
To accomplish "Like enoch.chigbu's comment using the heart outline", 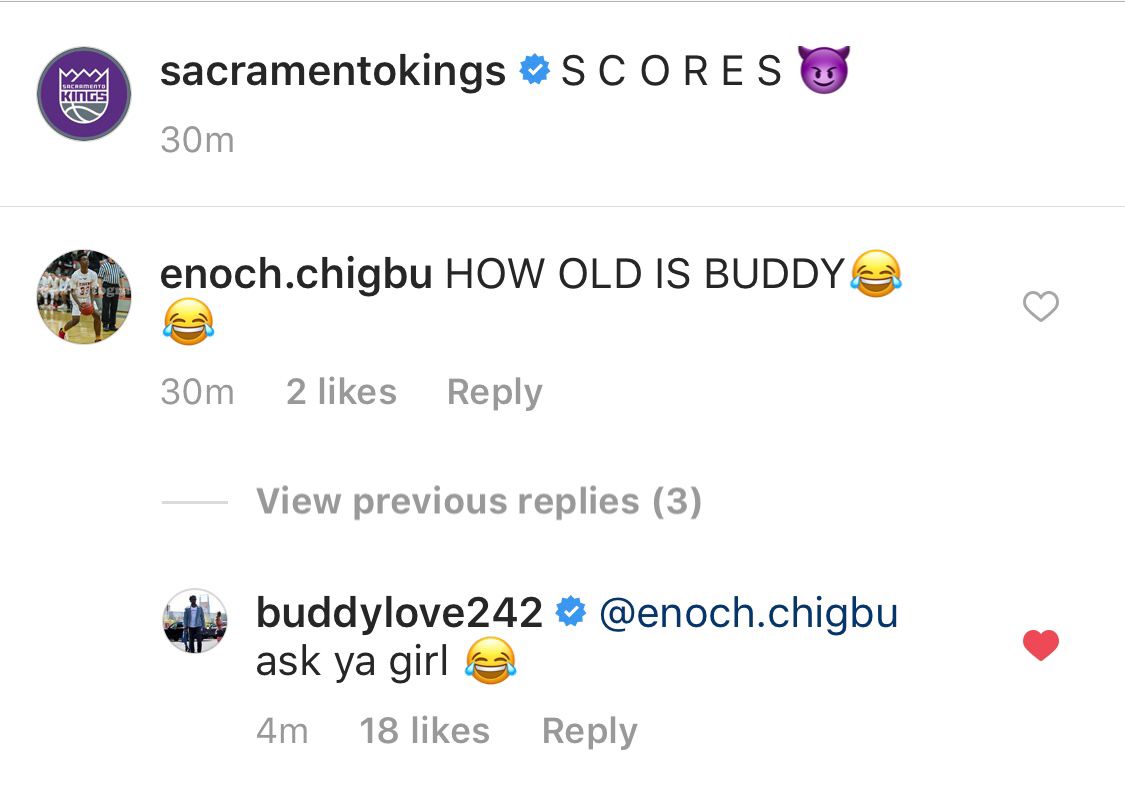I will pos(1041,307).
